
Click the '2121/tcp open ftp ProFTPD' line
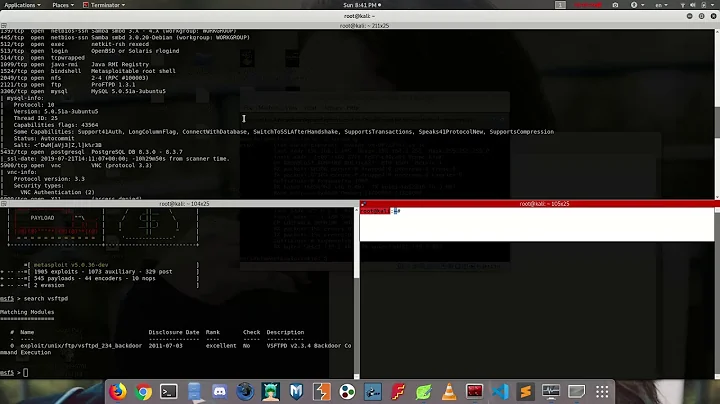[68, 84]
